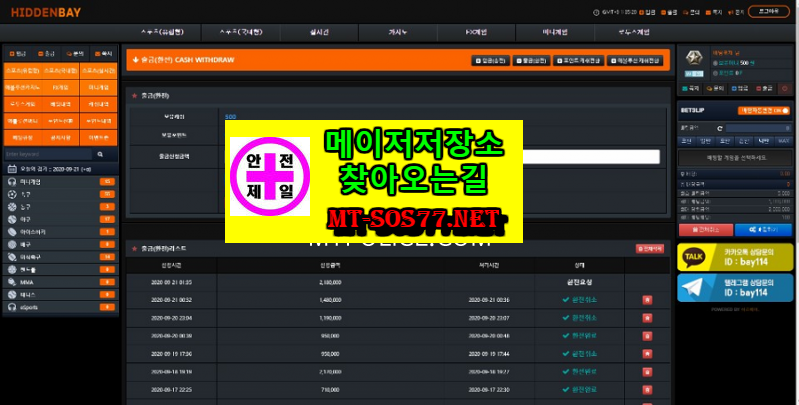Click the orange 공지사항 tile in sidebar grid
The image size is (799, 405).
coord(61,138)
